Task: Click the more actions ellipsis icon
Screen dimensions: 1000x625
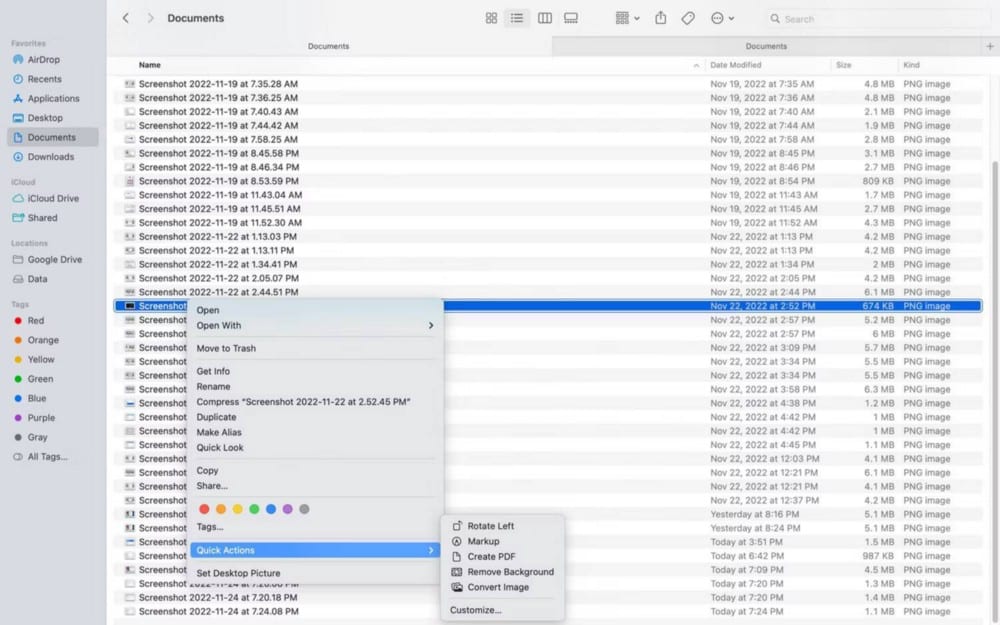Action: point(718,18)
